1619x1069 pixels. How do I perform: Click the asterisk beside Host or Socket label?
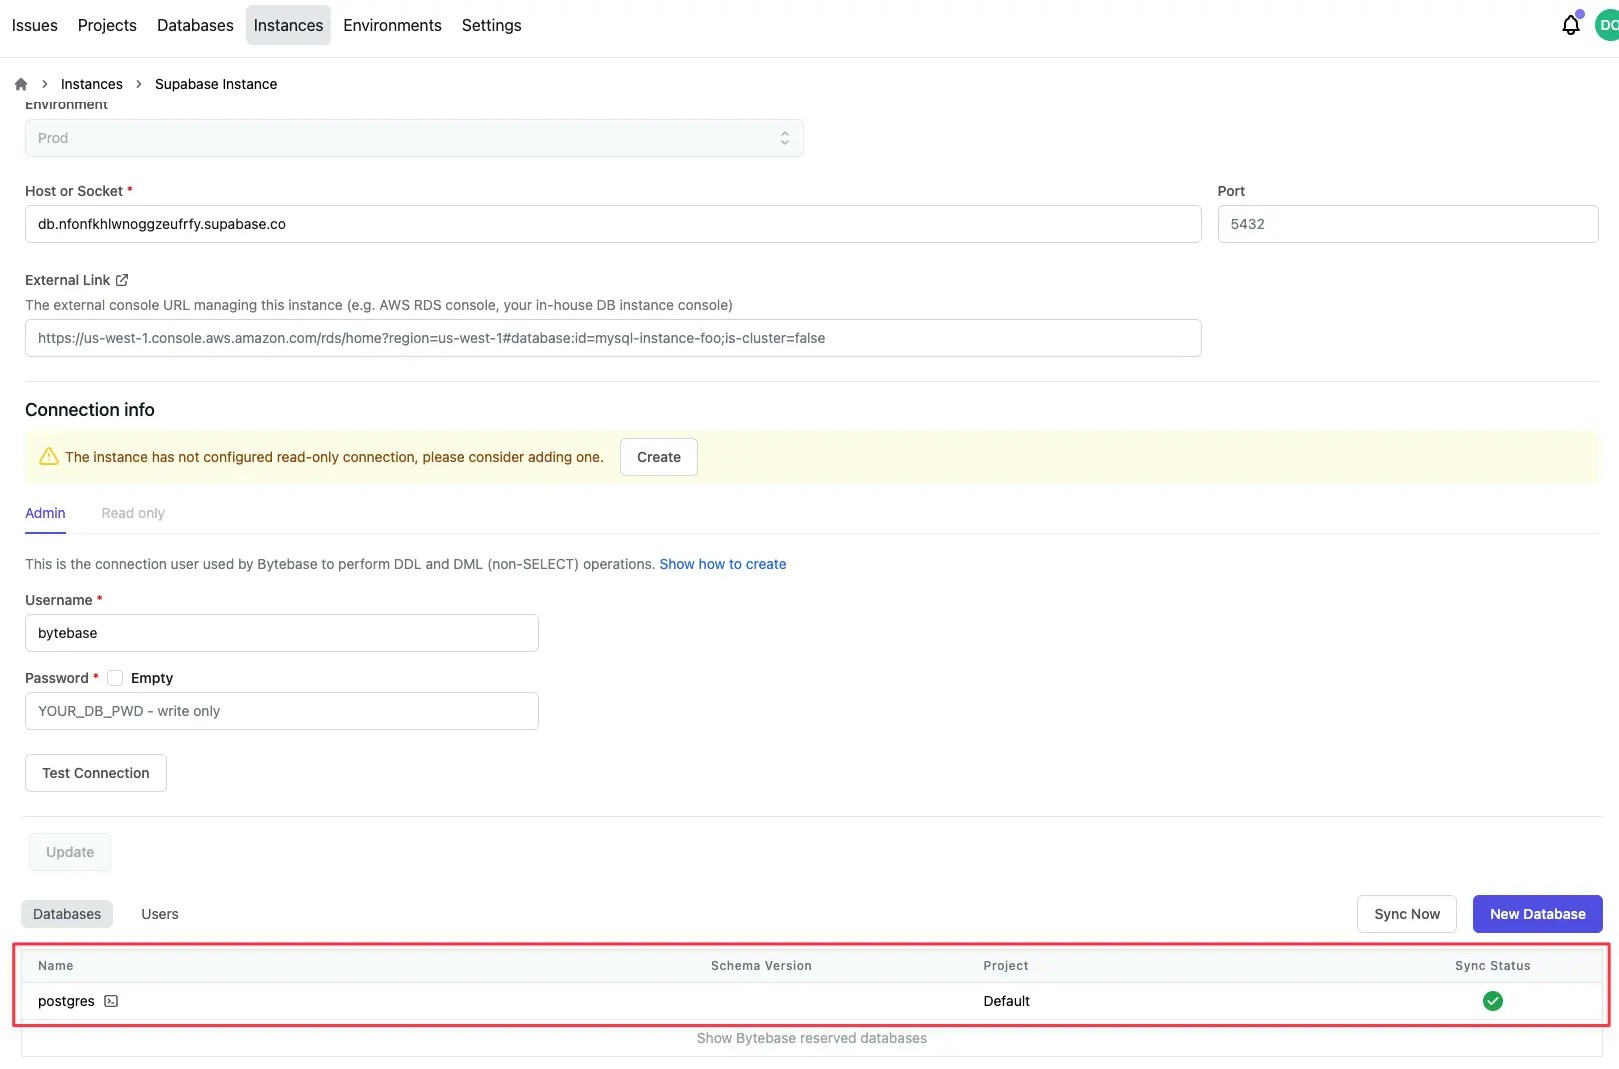pyautogui.click(x=129, y=190)
